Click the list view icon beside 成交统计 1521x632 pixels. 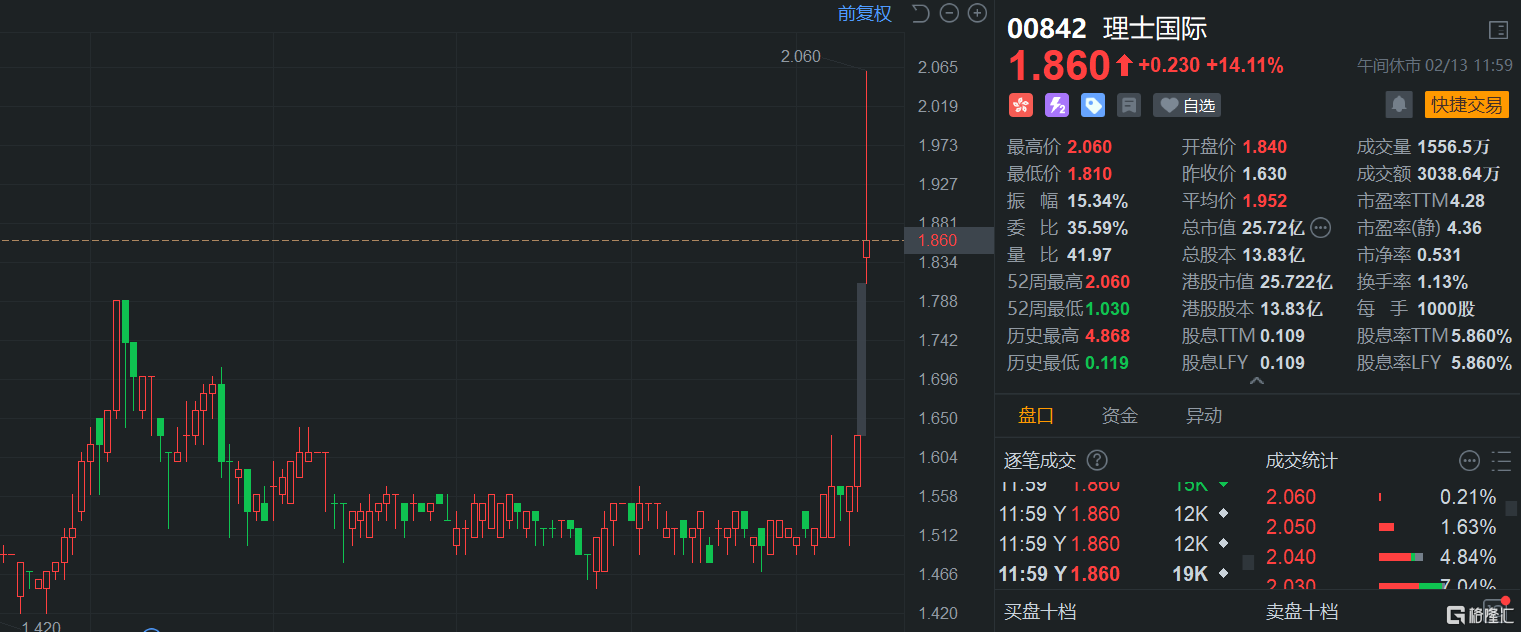click(x=1501, y=461)
